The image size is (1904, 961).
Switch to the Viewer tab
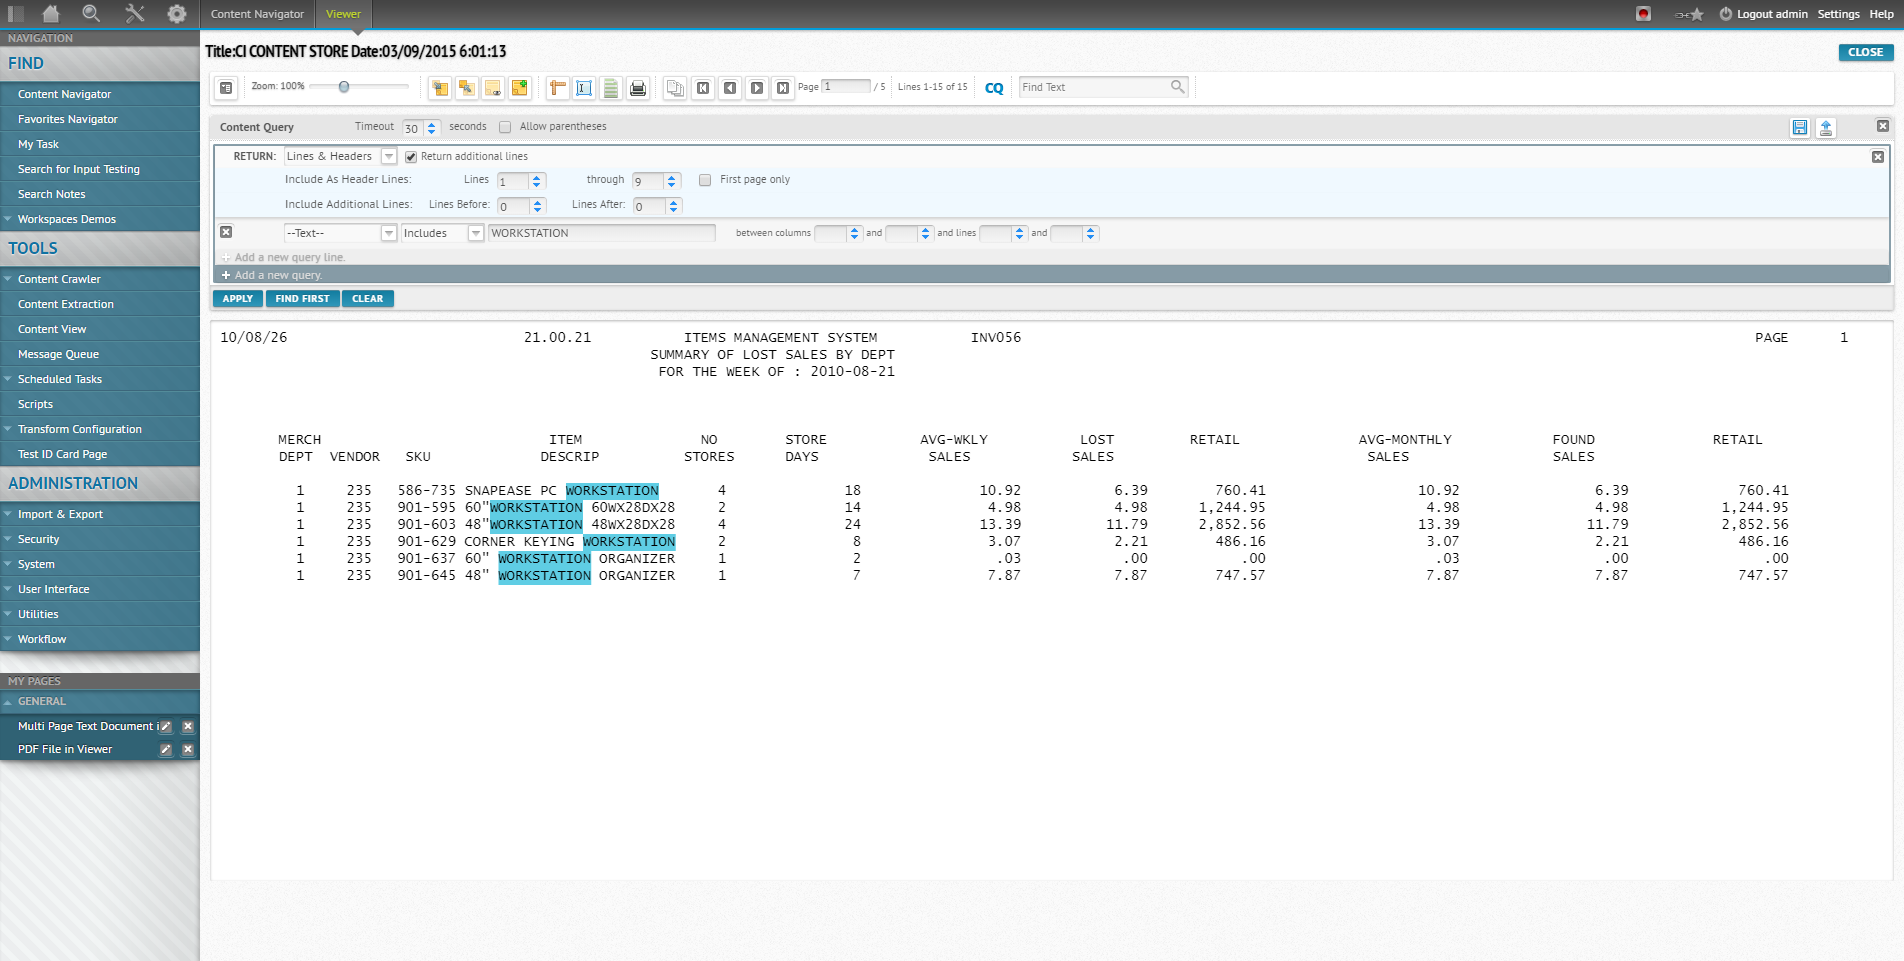[343, 14]
